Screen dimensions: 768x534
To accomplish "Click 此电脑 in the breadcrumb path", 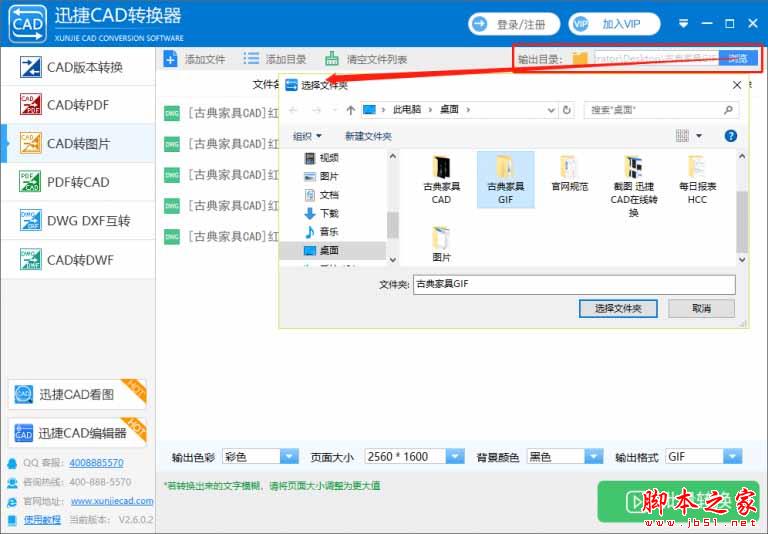I will pos(407,109).
